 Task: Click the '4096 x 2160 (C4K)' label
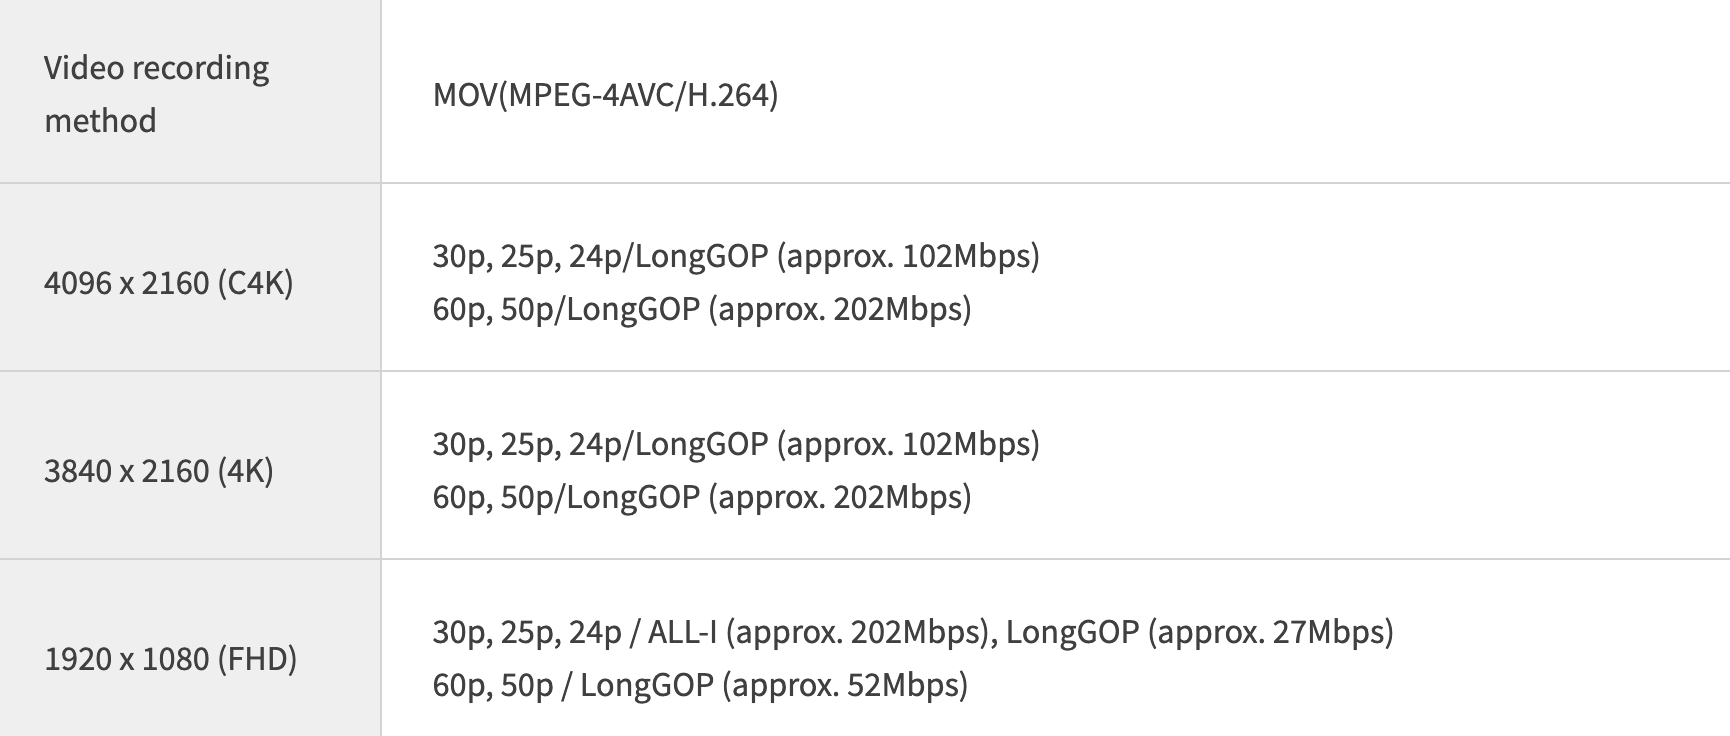click(x=168, y=283)
